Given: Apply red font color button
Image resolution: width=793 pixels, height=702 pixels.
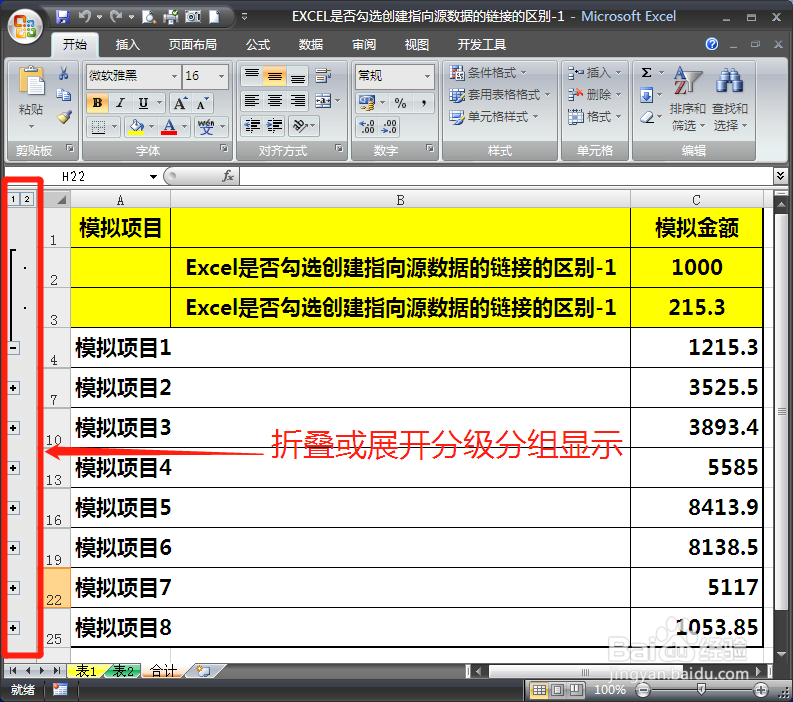Looking at the screenshot, I should point(169,126).
